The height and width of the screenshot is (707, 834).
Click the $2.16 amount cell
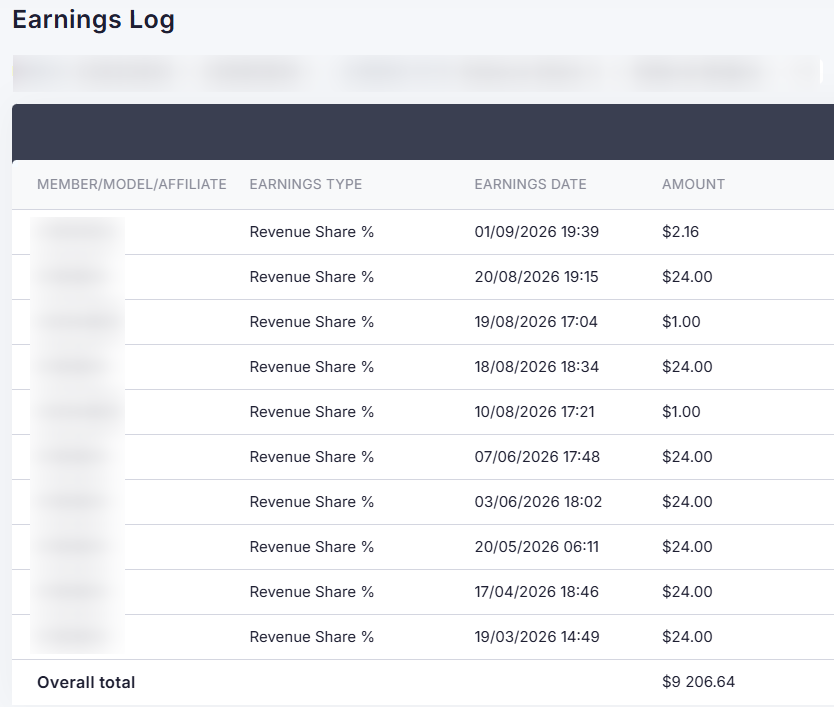[x=680, y=232]
